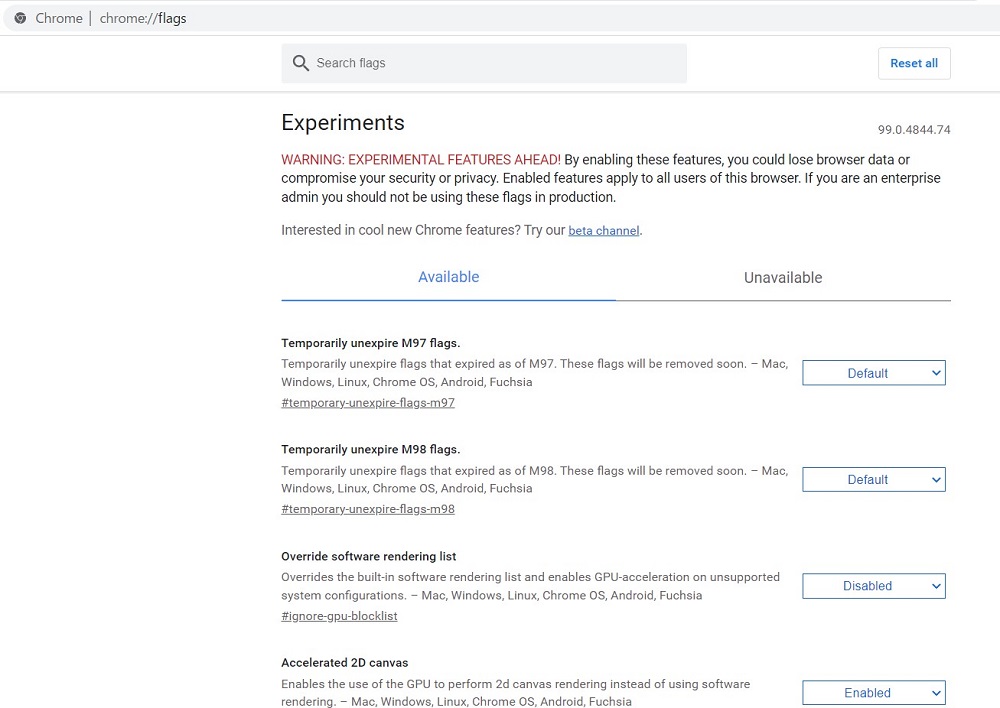Click the version number 99.0.4844.74
Viewport: 1000px width, 708px height.
(x=914, y=129)
